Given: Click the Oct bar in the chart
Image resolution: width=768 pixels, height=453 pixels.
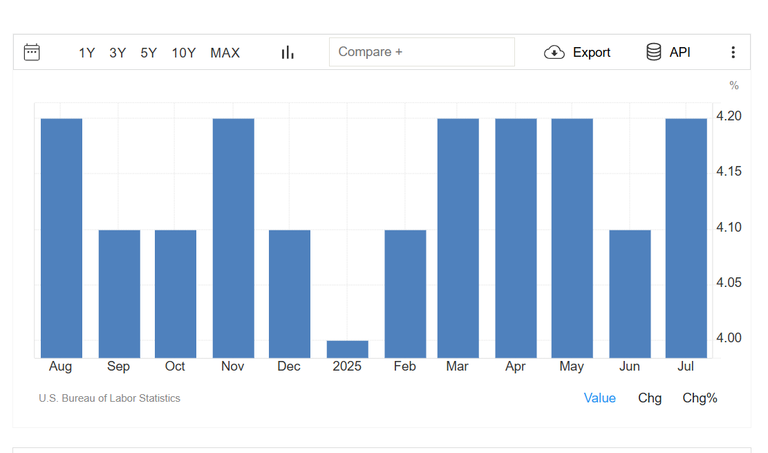Looking at the screenshot, I should [x=175, y=294].
